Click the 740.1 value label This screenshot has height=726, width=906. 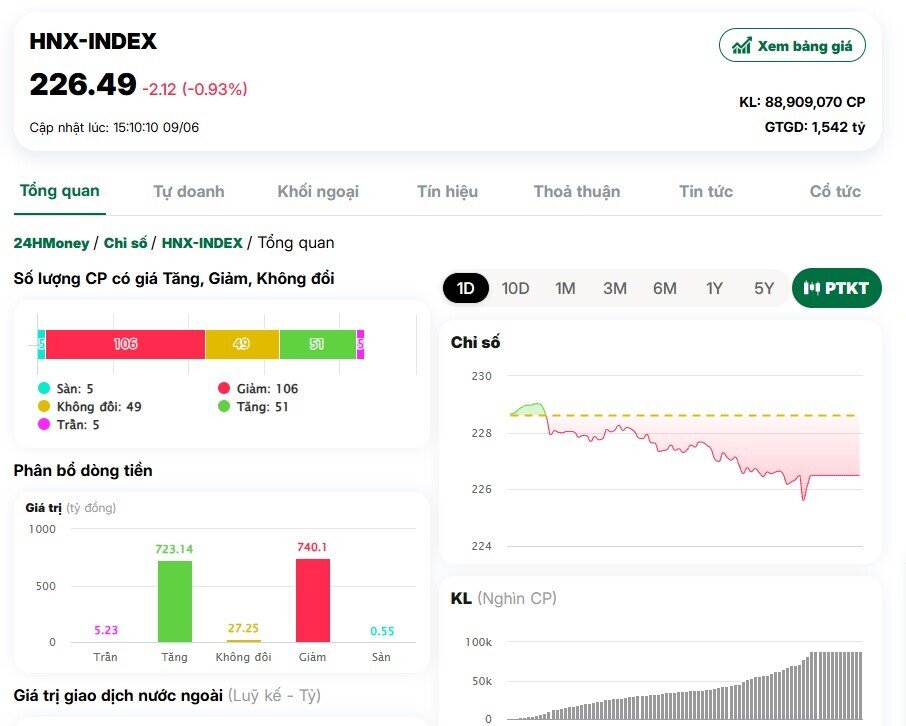pos(312,547)
